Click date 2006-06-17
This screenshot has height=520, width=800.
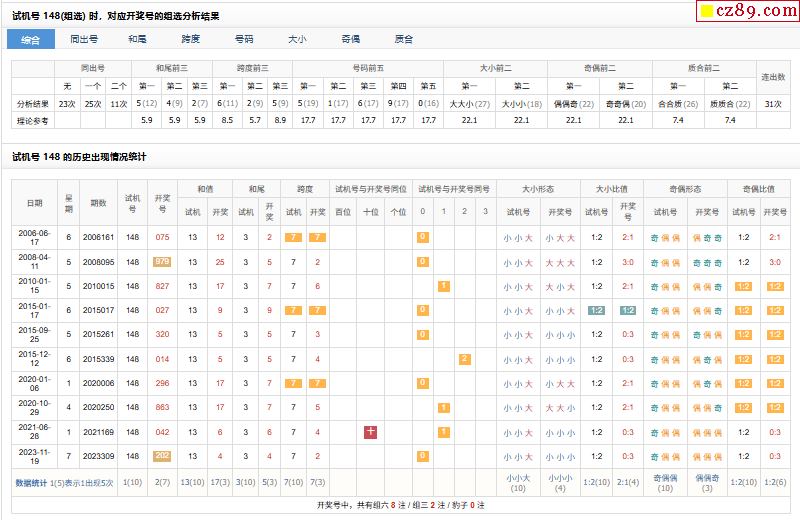point(34,237)
